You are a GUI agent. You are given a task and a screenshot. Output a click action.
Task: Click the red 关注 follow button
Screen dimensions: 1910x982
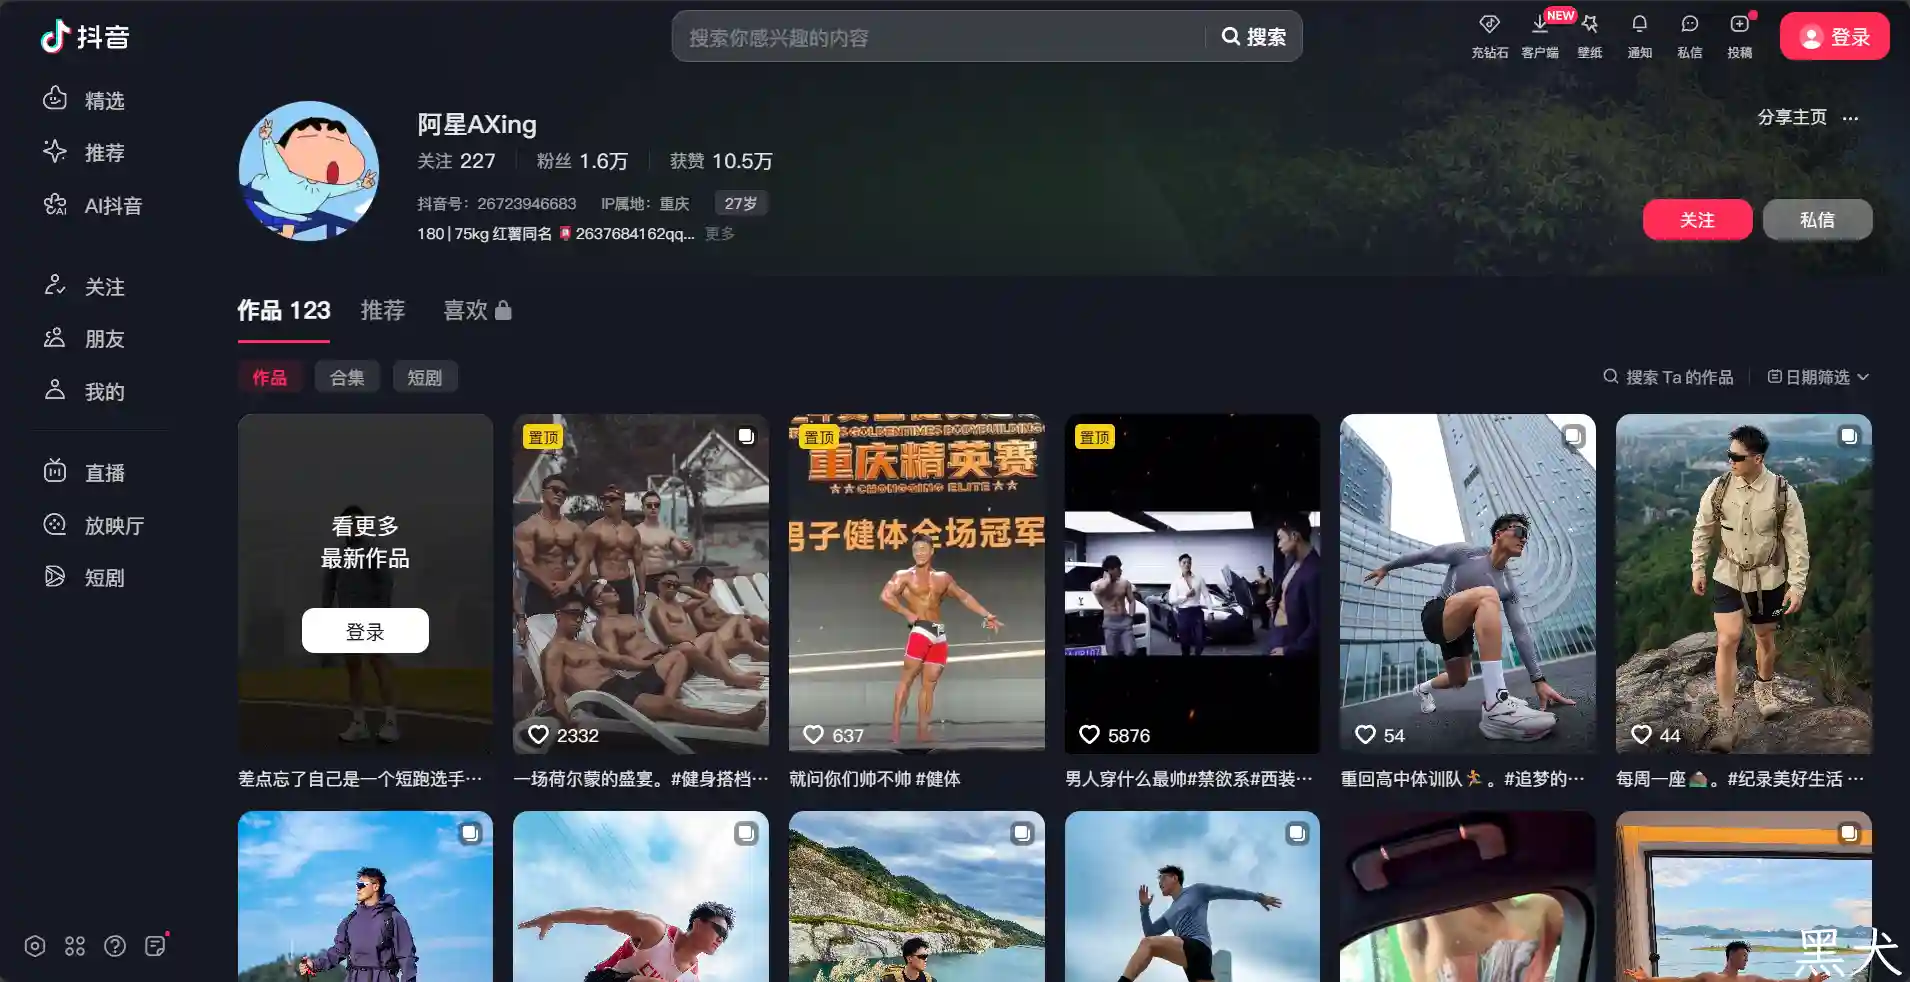point(1696,220)
